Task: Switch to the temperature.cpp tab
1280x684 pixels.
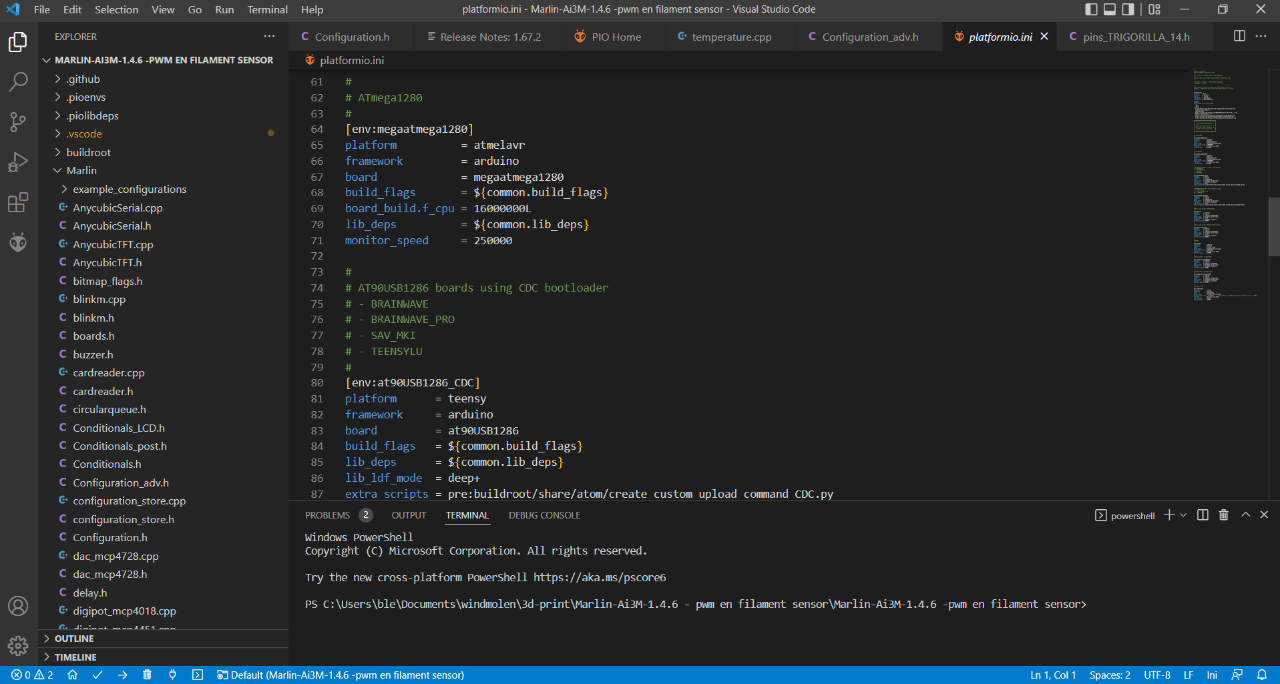Action: pyautogui.click(x=730, y=37)
